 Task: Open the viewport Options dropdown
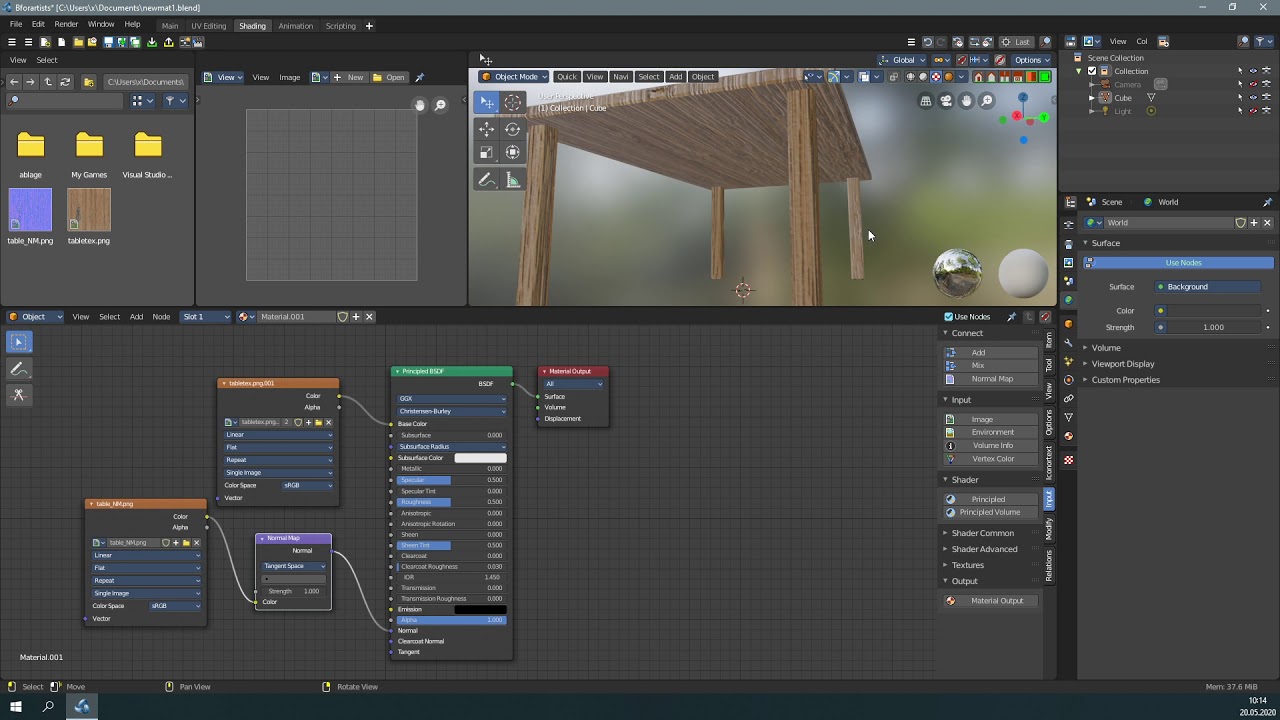(1032, 60)
